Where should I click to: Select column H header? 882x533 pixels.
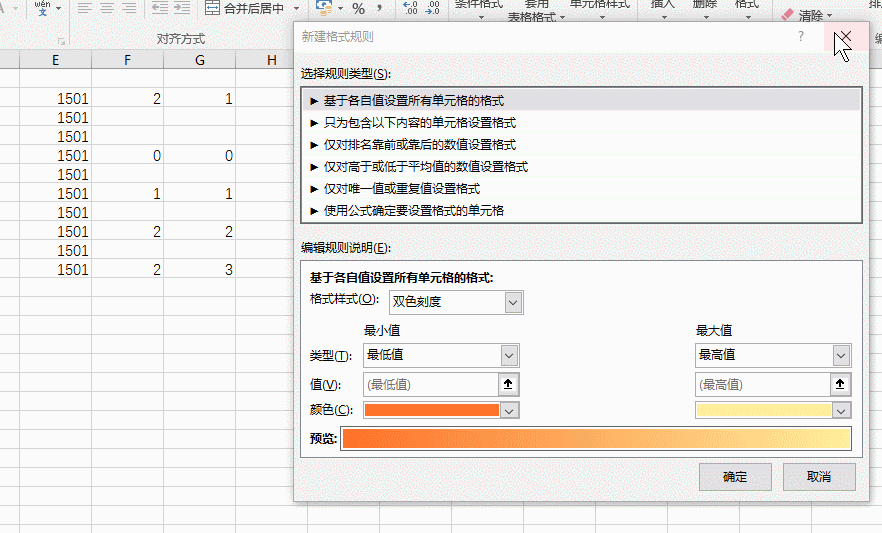pyautogui.click(x=272, y=60)
